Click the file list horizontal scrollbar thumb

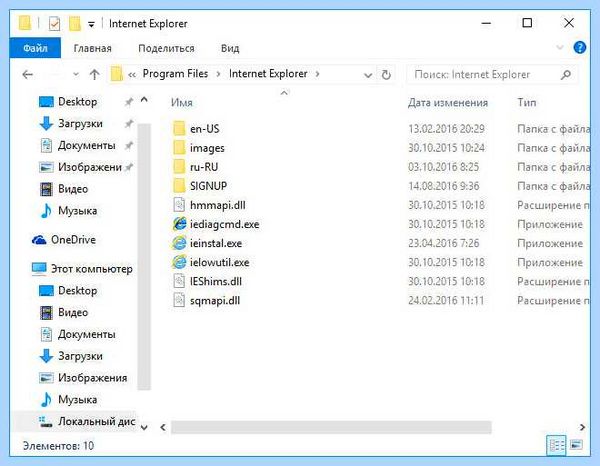331,427
